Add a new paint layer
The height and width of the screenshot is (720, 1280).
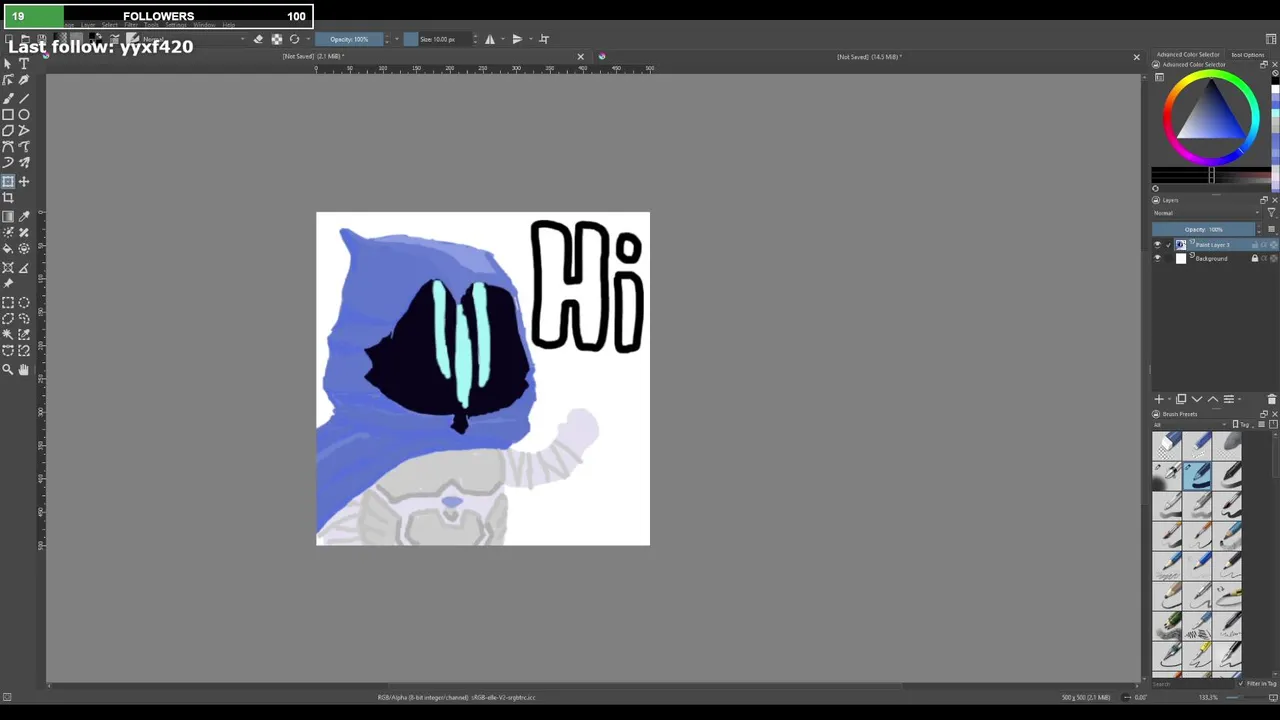1159,399
